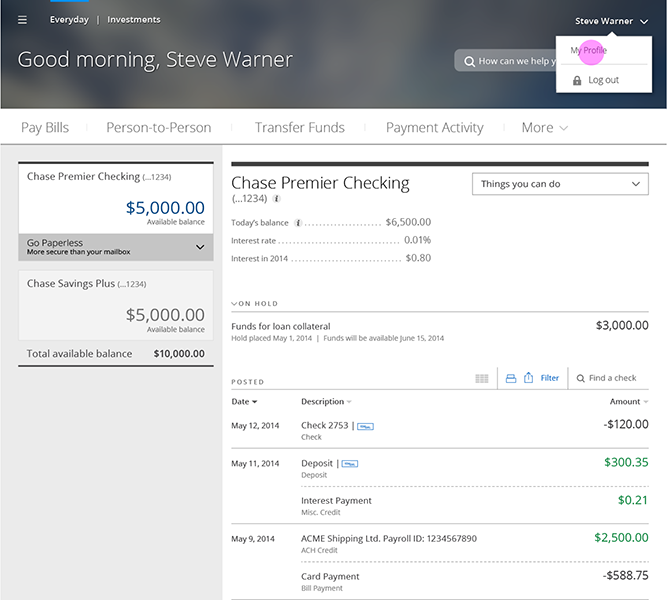This screenshot has height=600, width=667.
Task: Open the More menu dropdown
Action: (x=544, y=128)
